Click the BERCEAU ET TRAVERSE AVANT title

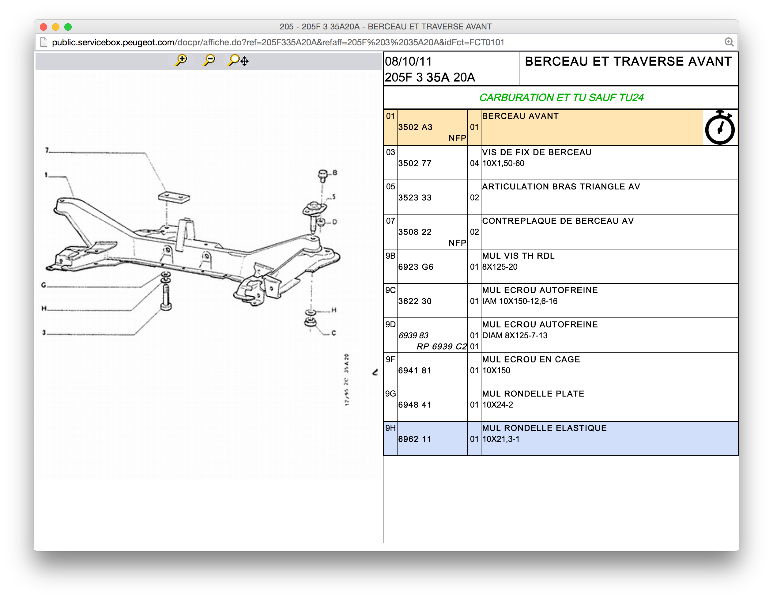point(628,62)
